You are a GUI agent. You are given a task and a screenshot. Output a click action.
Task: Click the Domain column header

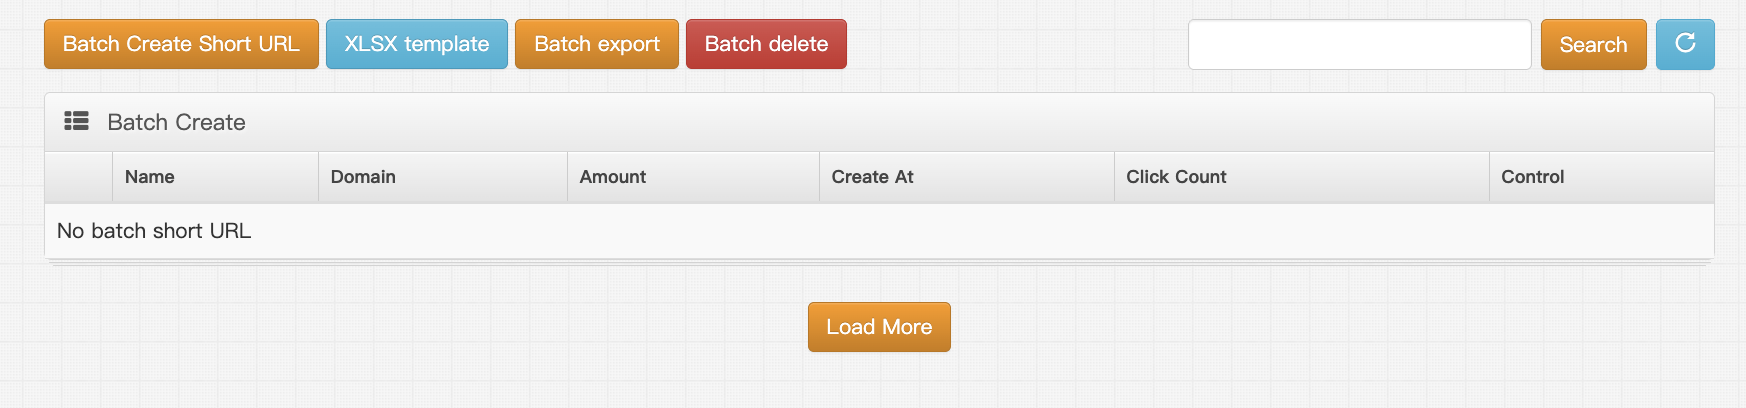click(363, 177)
